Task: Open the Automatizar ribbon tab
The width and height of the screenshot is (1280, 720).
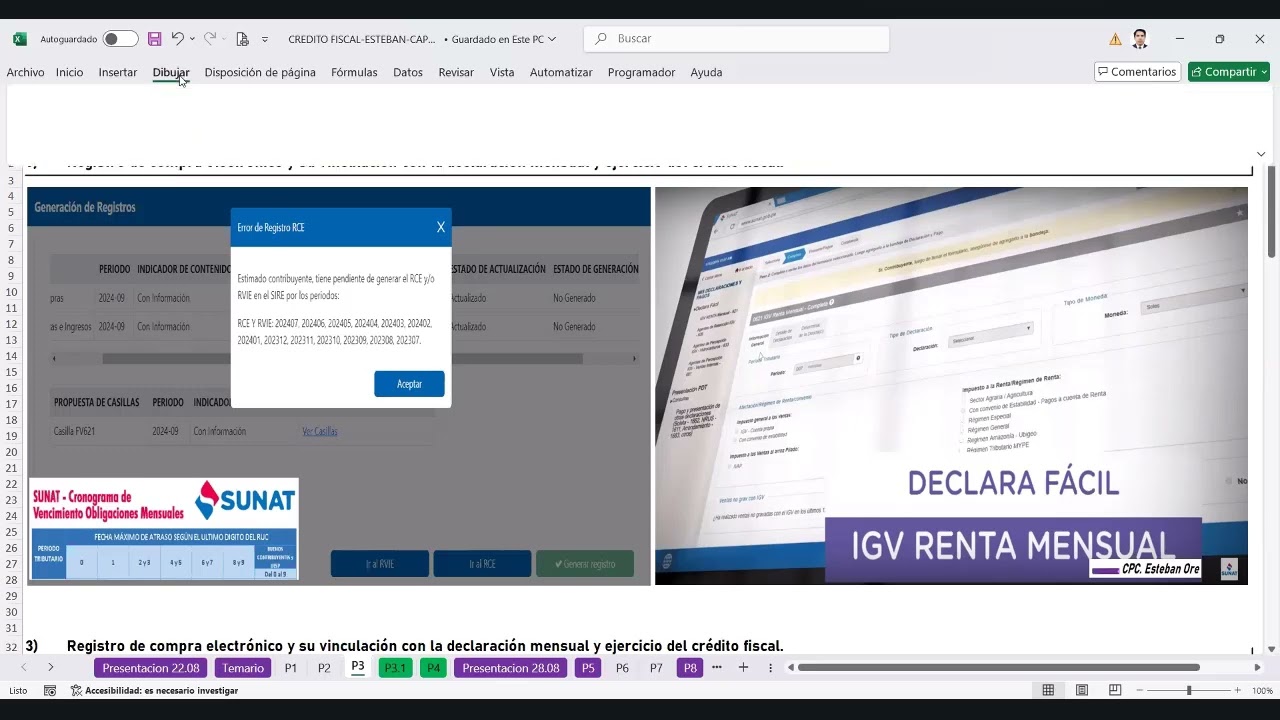Action: 561,72
